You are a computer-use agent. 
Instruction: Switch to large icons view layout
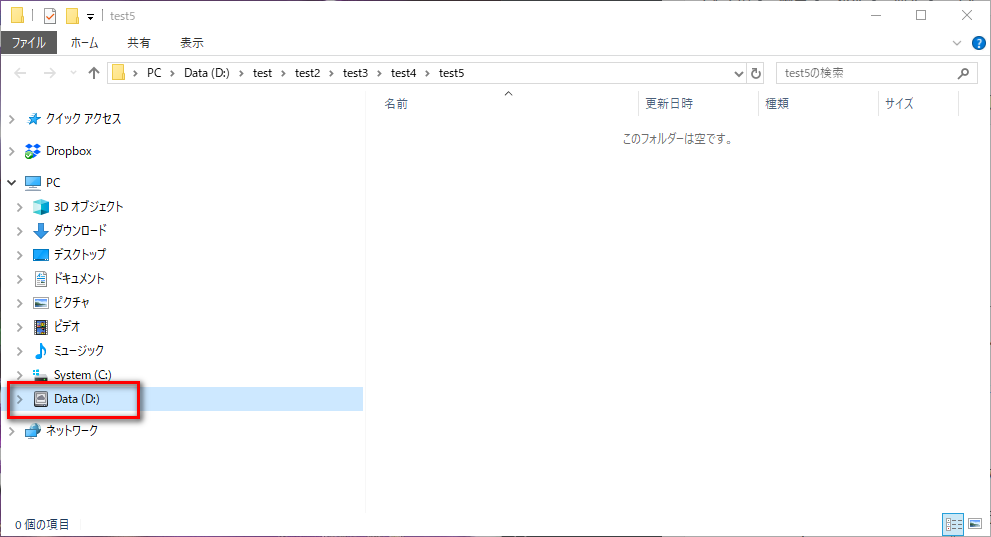click(x=975, y=524)
